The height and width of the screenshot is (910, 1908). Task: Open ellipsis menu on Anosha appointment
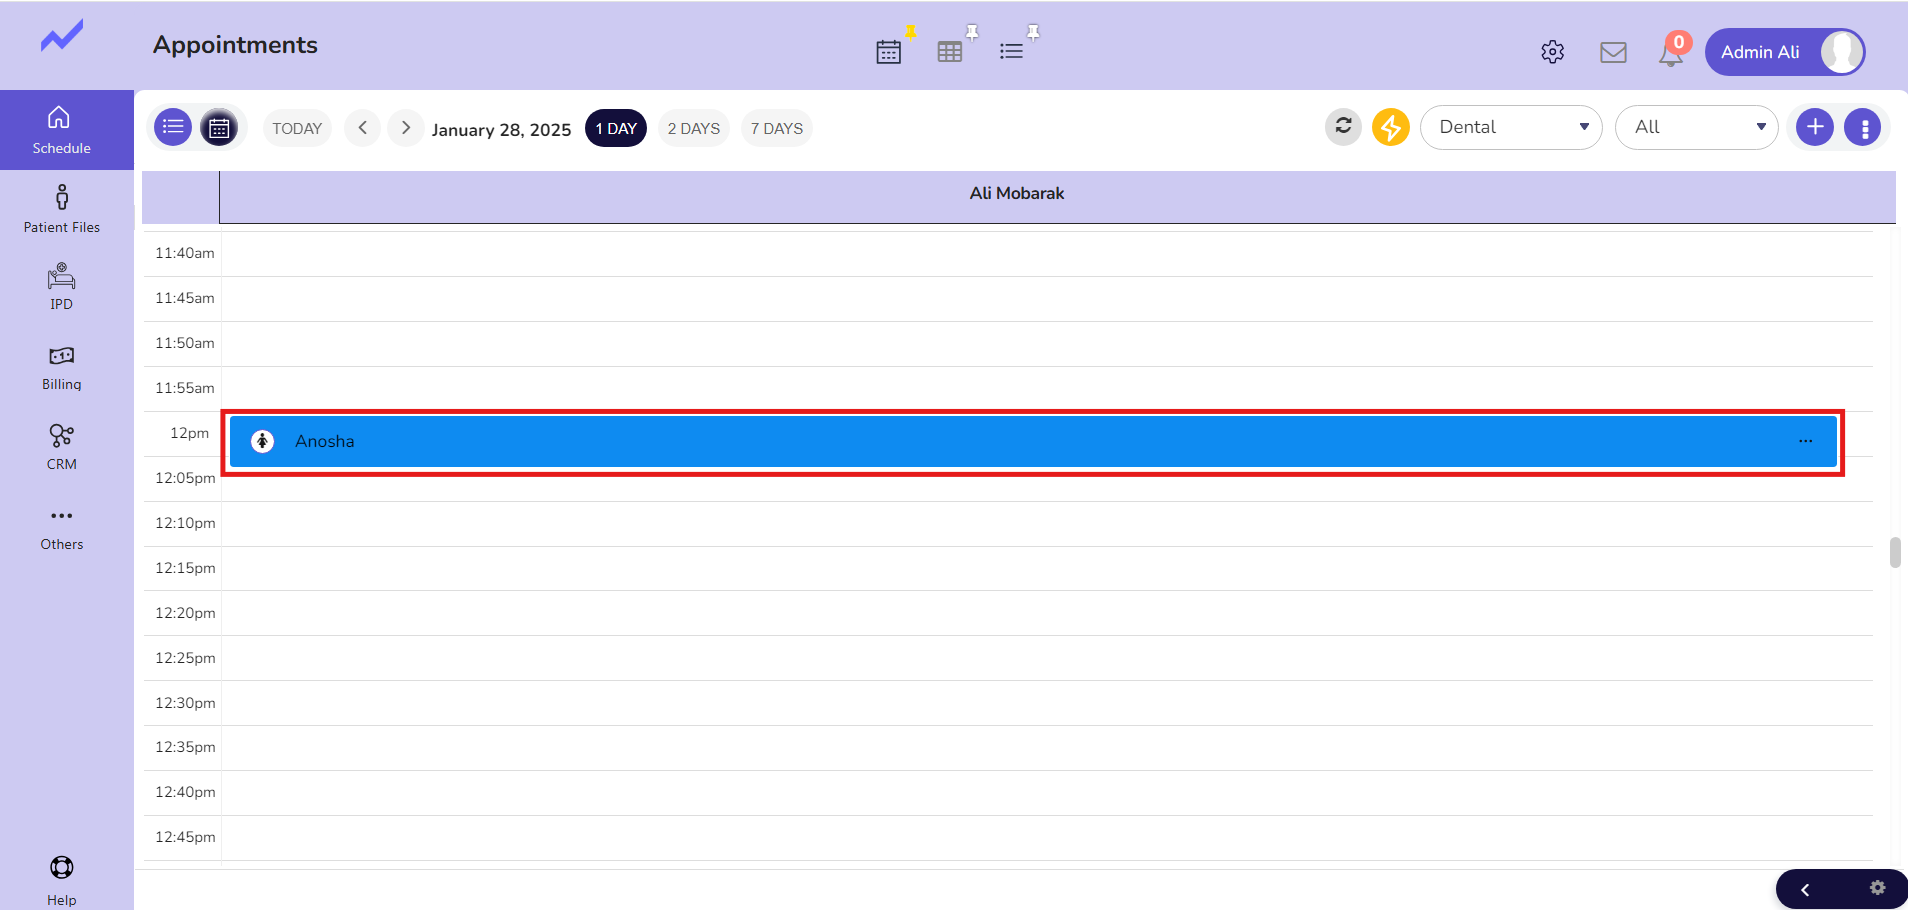tap(1805, 441)
